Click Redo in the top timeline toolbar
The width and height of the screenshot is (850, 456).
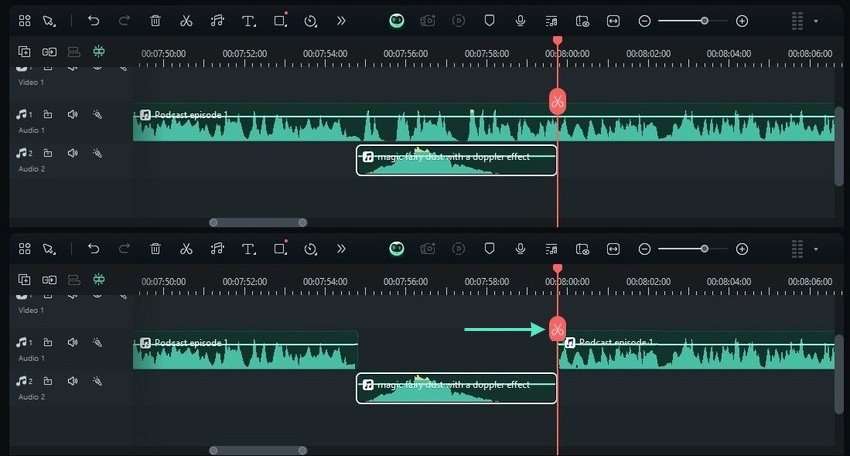click(x=124, y=21)
